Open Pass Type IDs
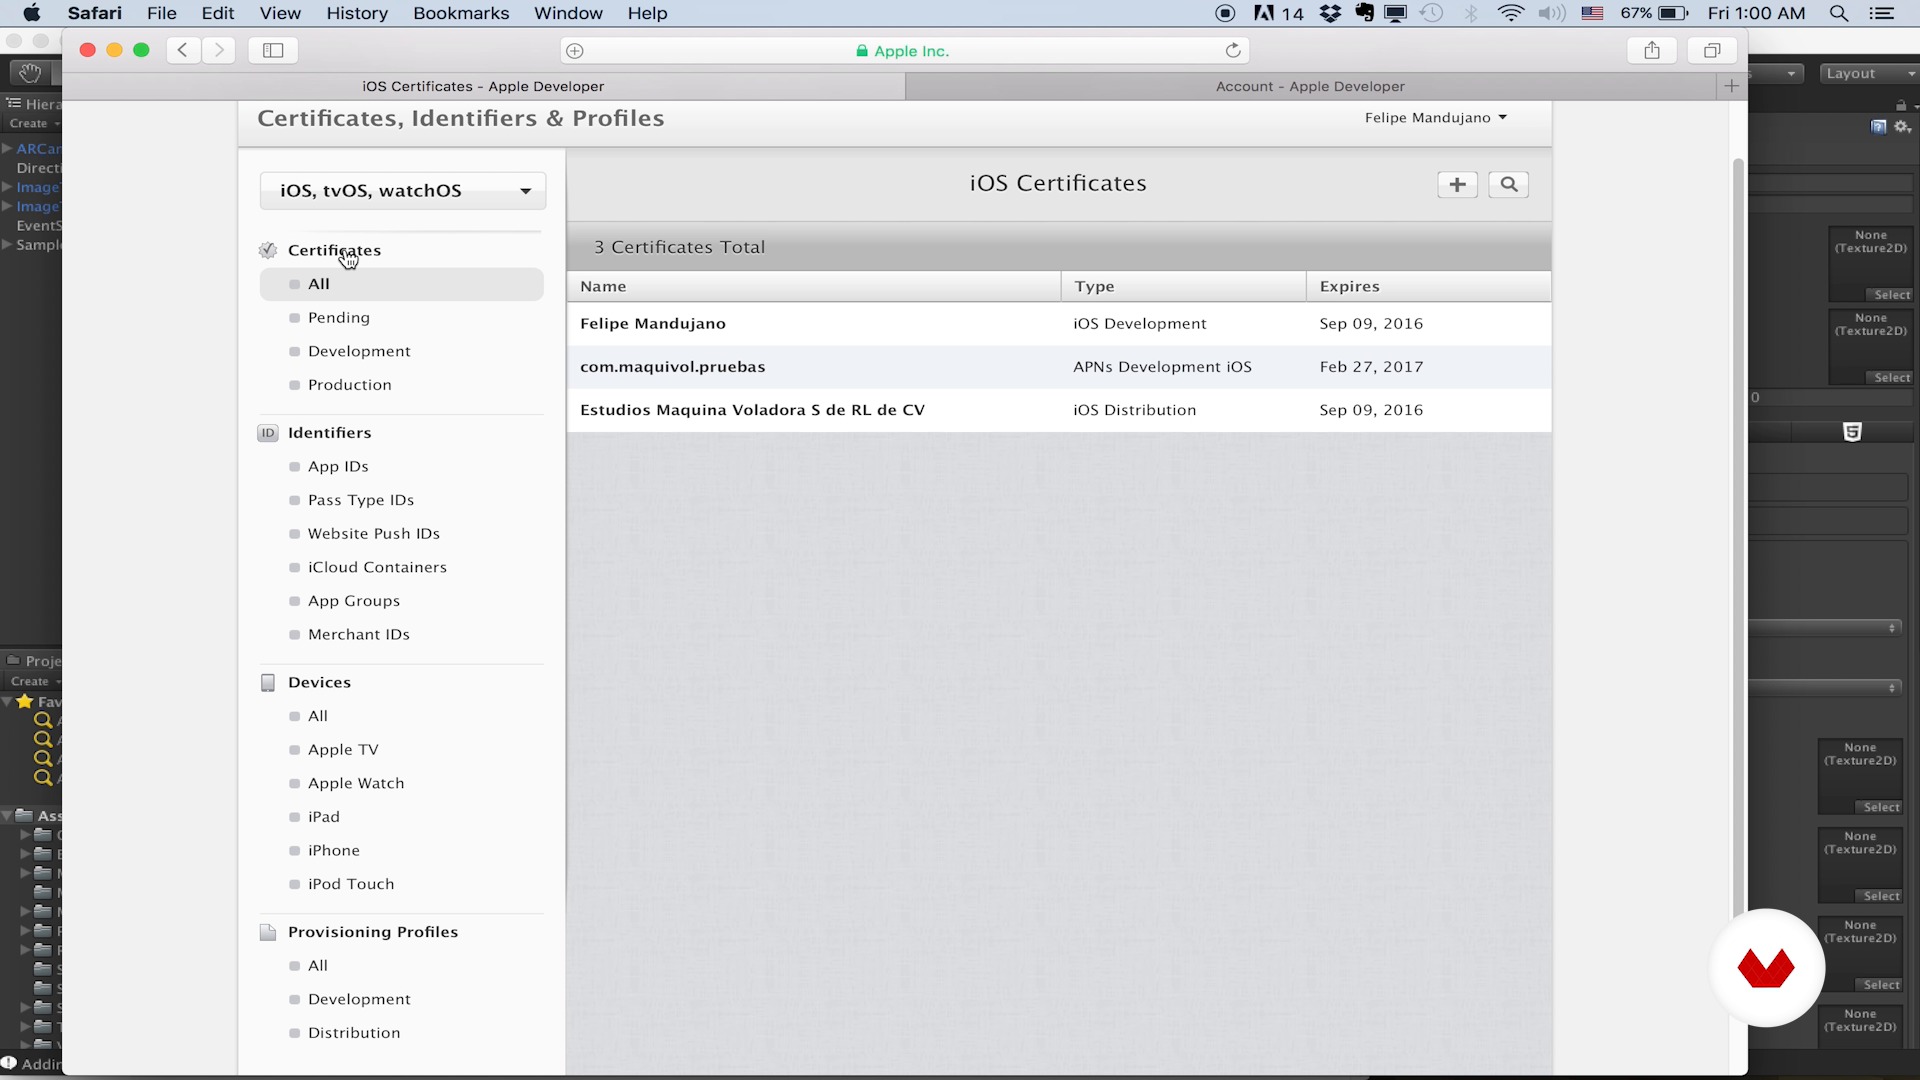The height and width of the screenshot is (1080, 1920). [x=361, y=500]
